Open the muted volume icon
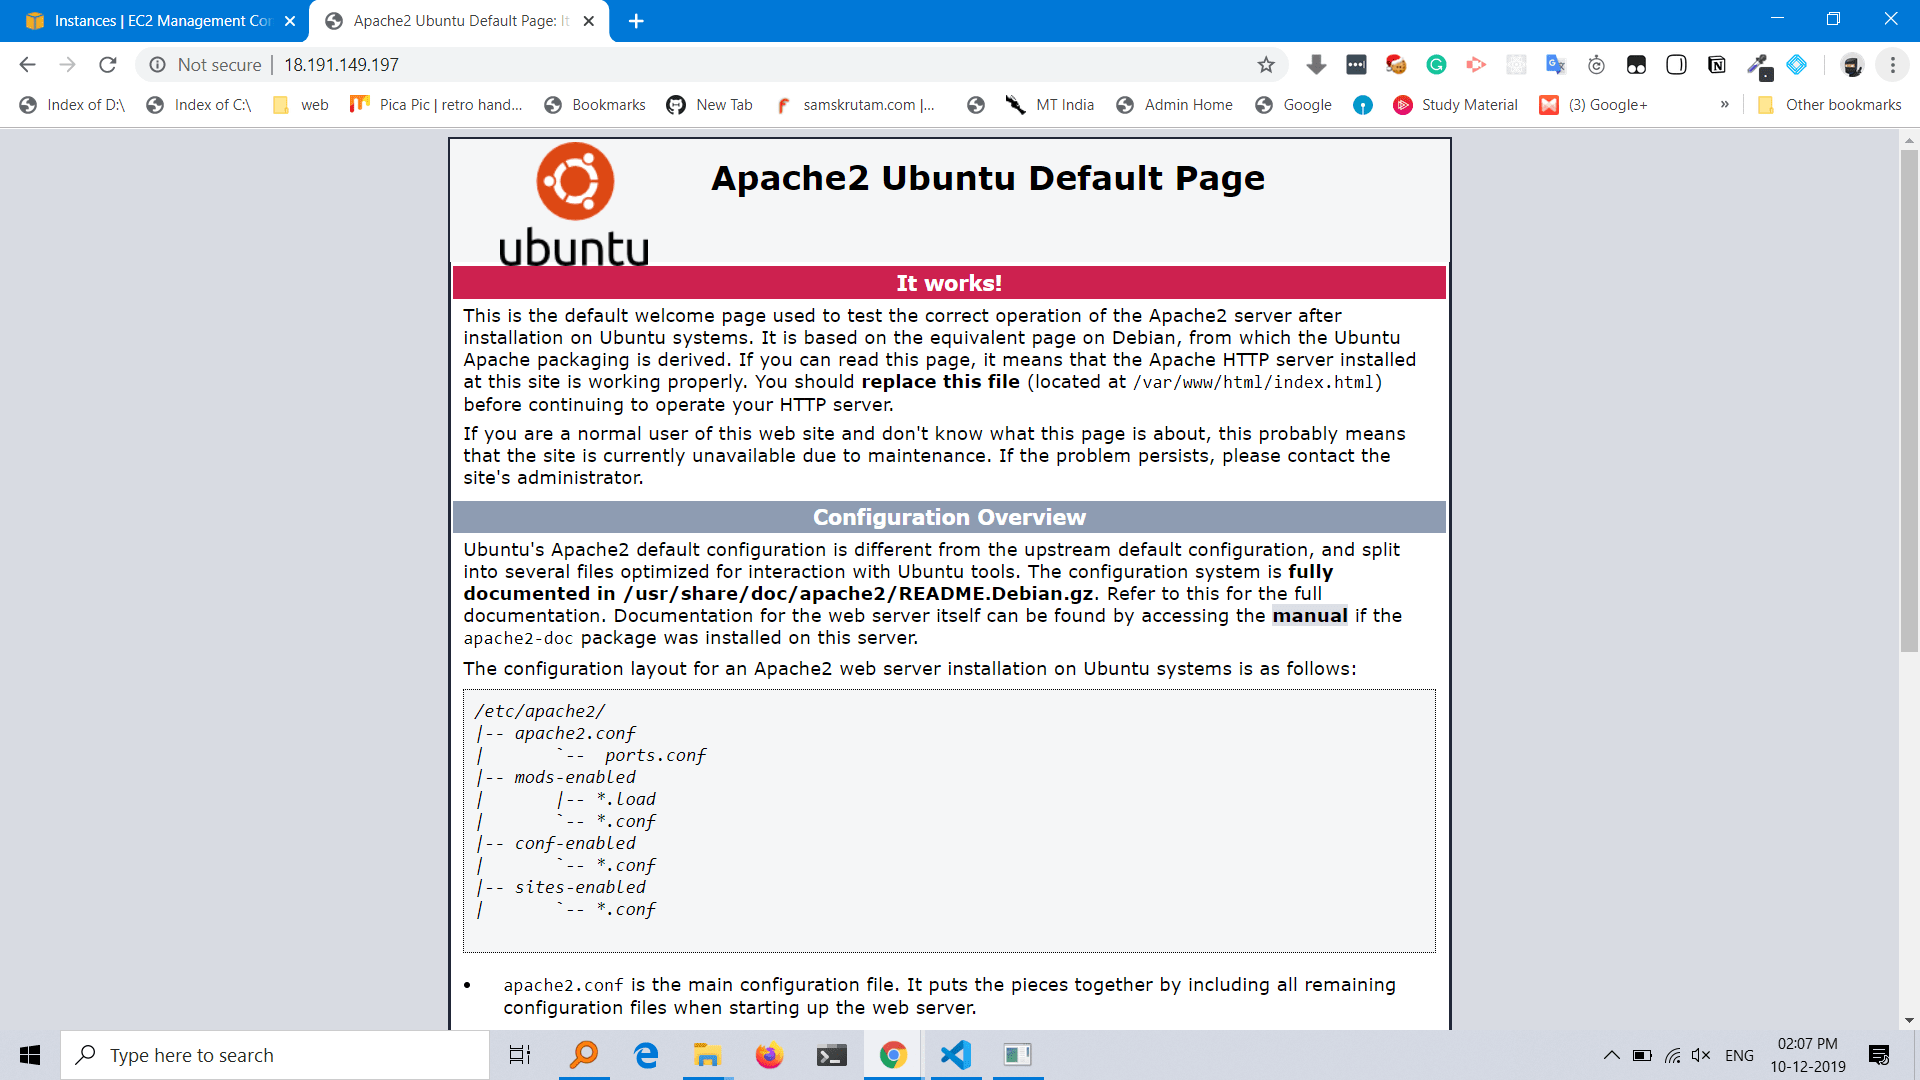The width and height of the screenshot is (1920, 1080). [1701, 1055]
